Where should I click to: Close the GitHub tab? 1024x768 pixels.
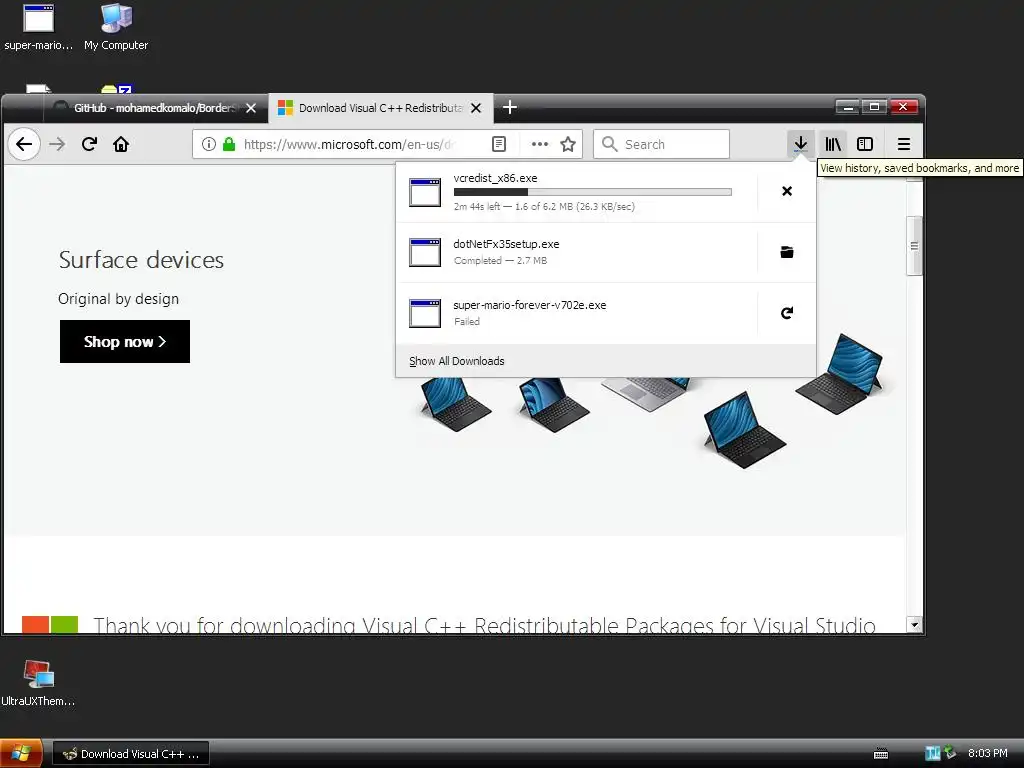coord(251,108)
